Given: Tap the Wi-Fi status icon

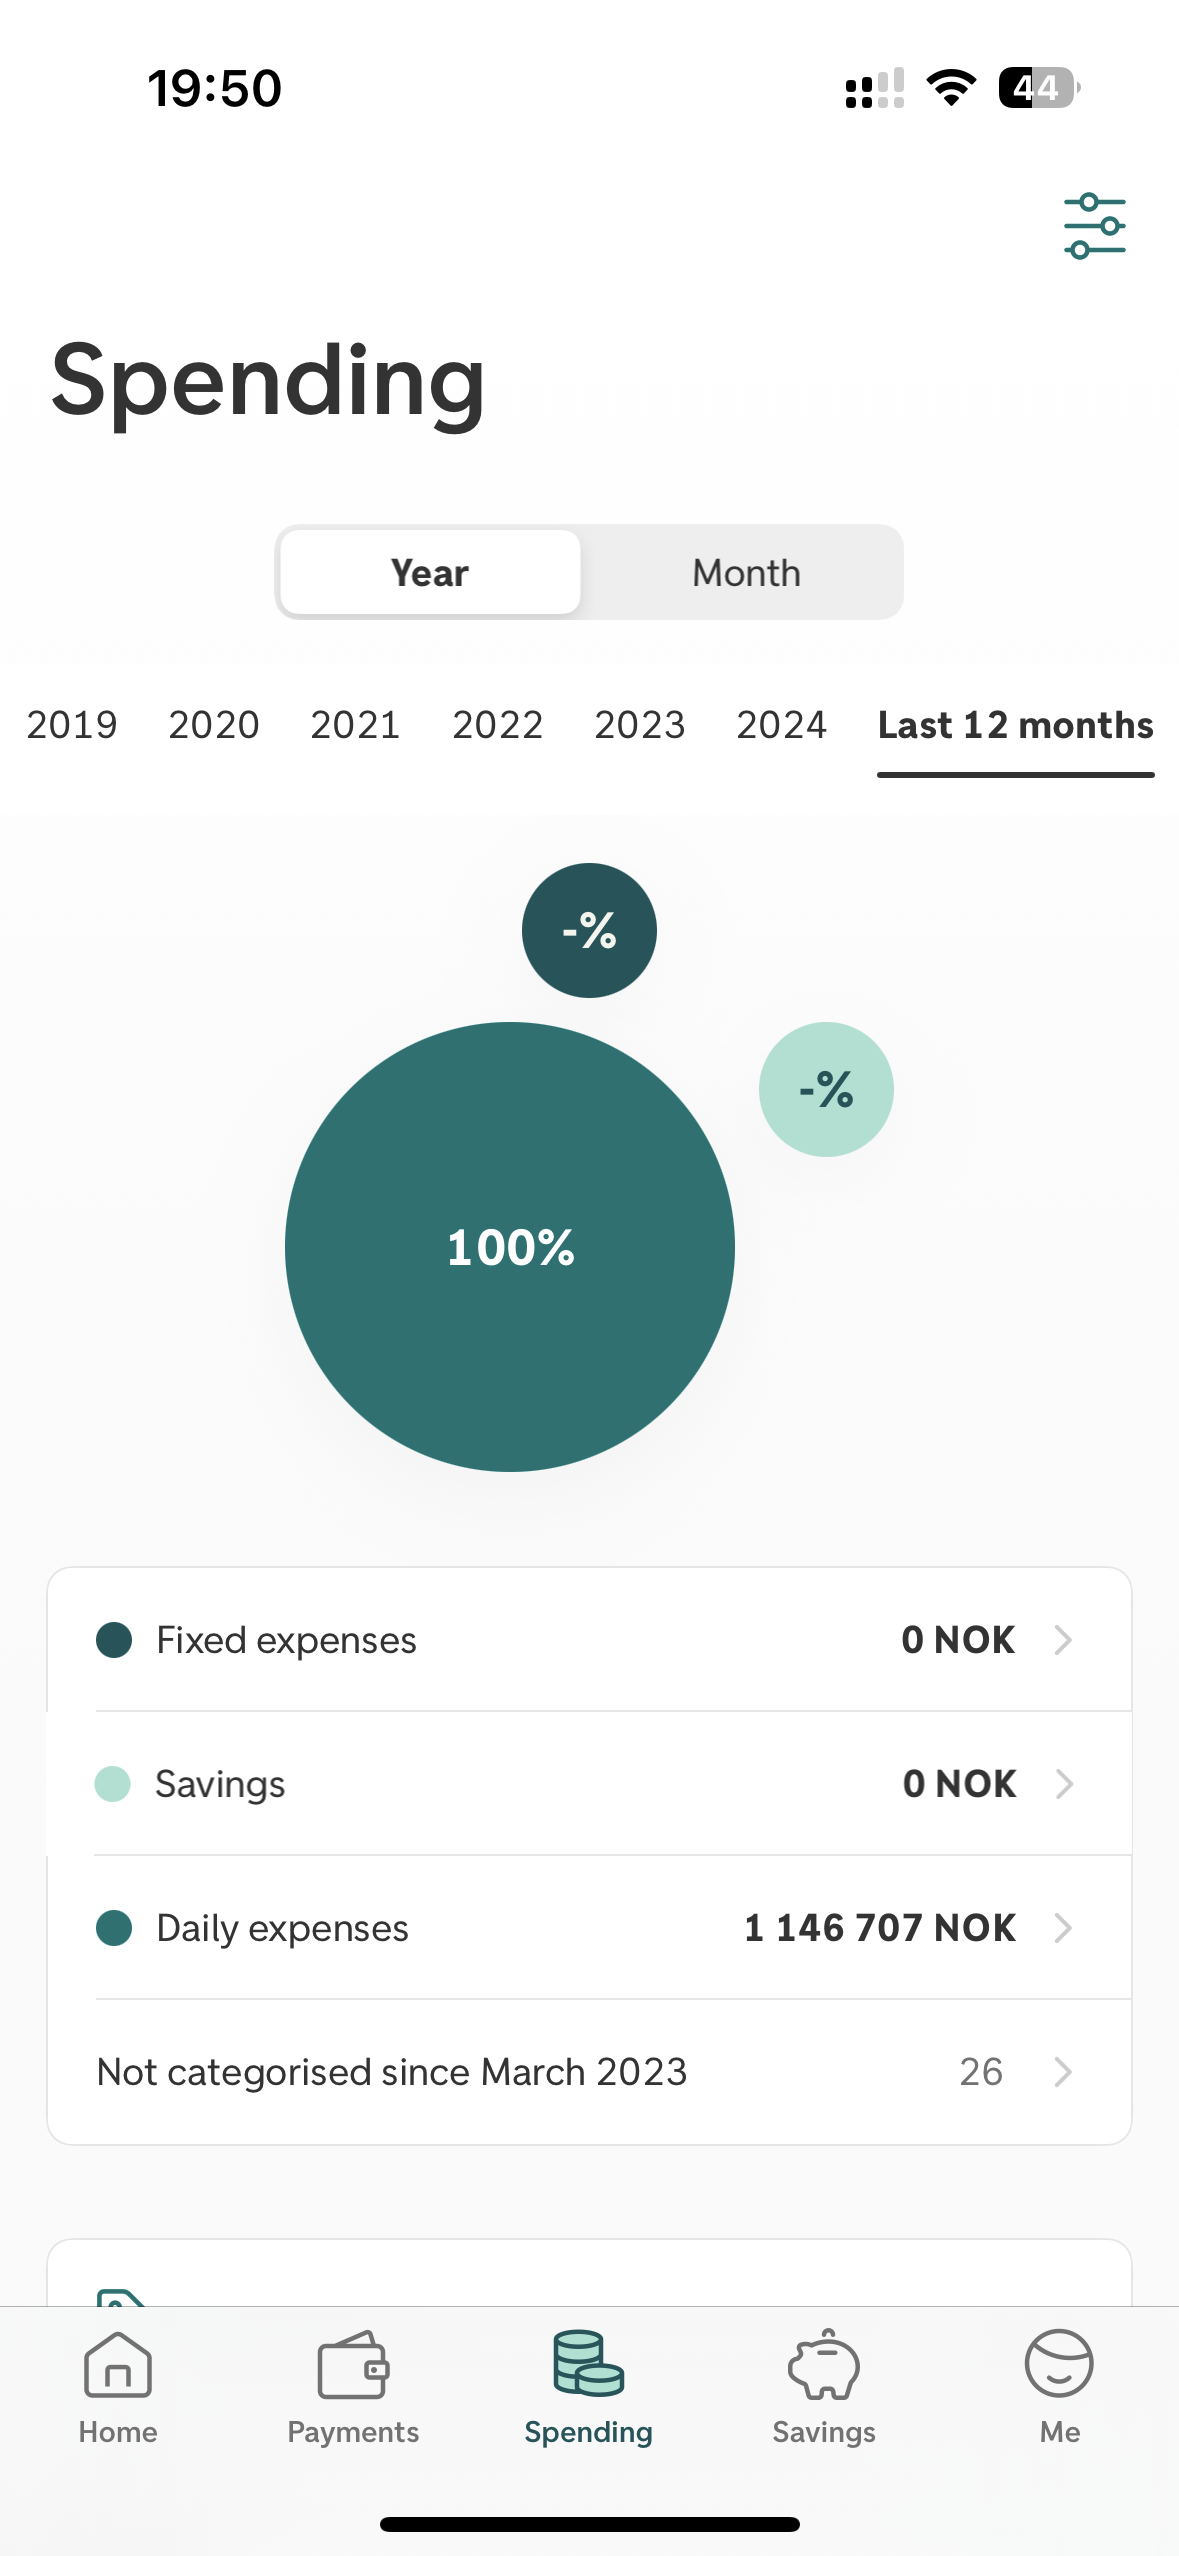Looking at the screenshot, I should pyautogui.click(x=951, y=88).
